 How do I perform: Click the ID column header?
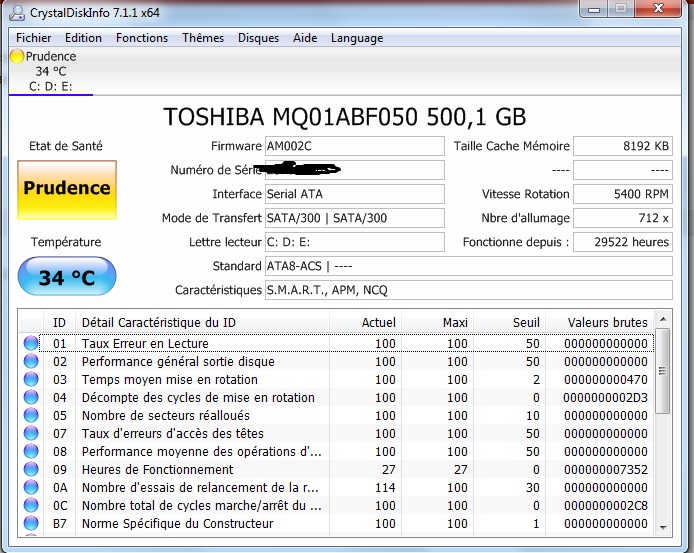(59, 322)
